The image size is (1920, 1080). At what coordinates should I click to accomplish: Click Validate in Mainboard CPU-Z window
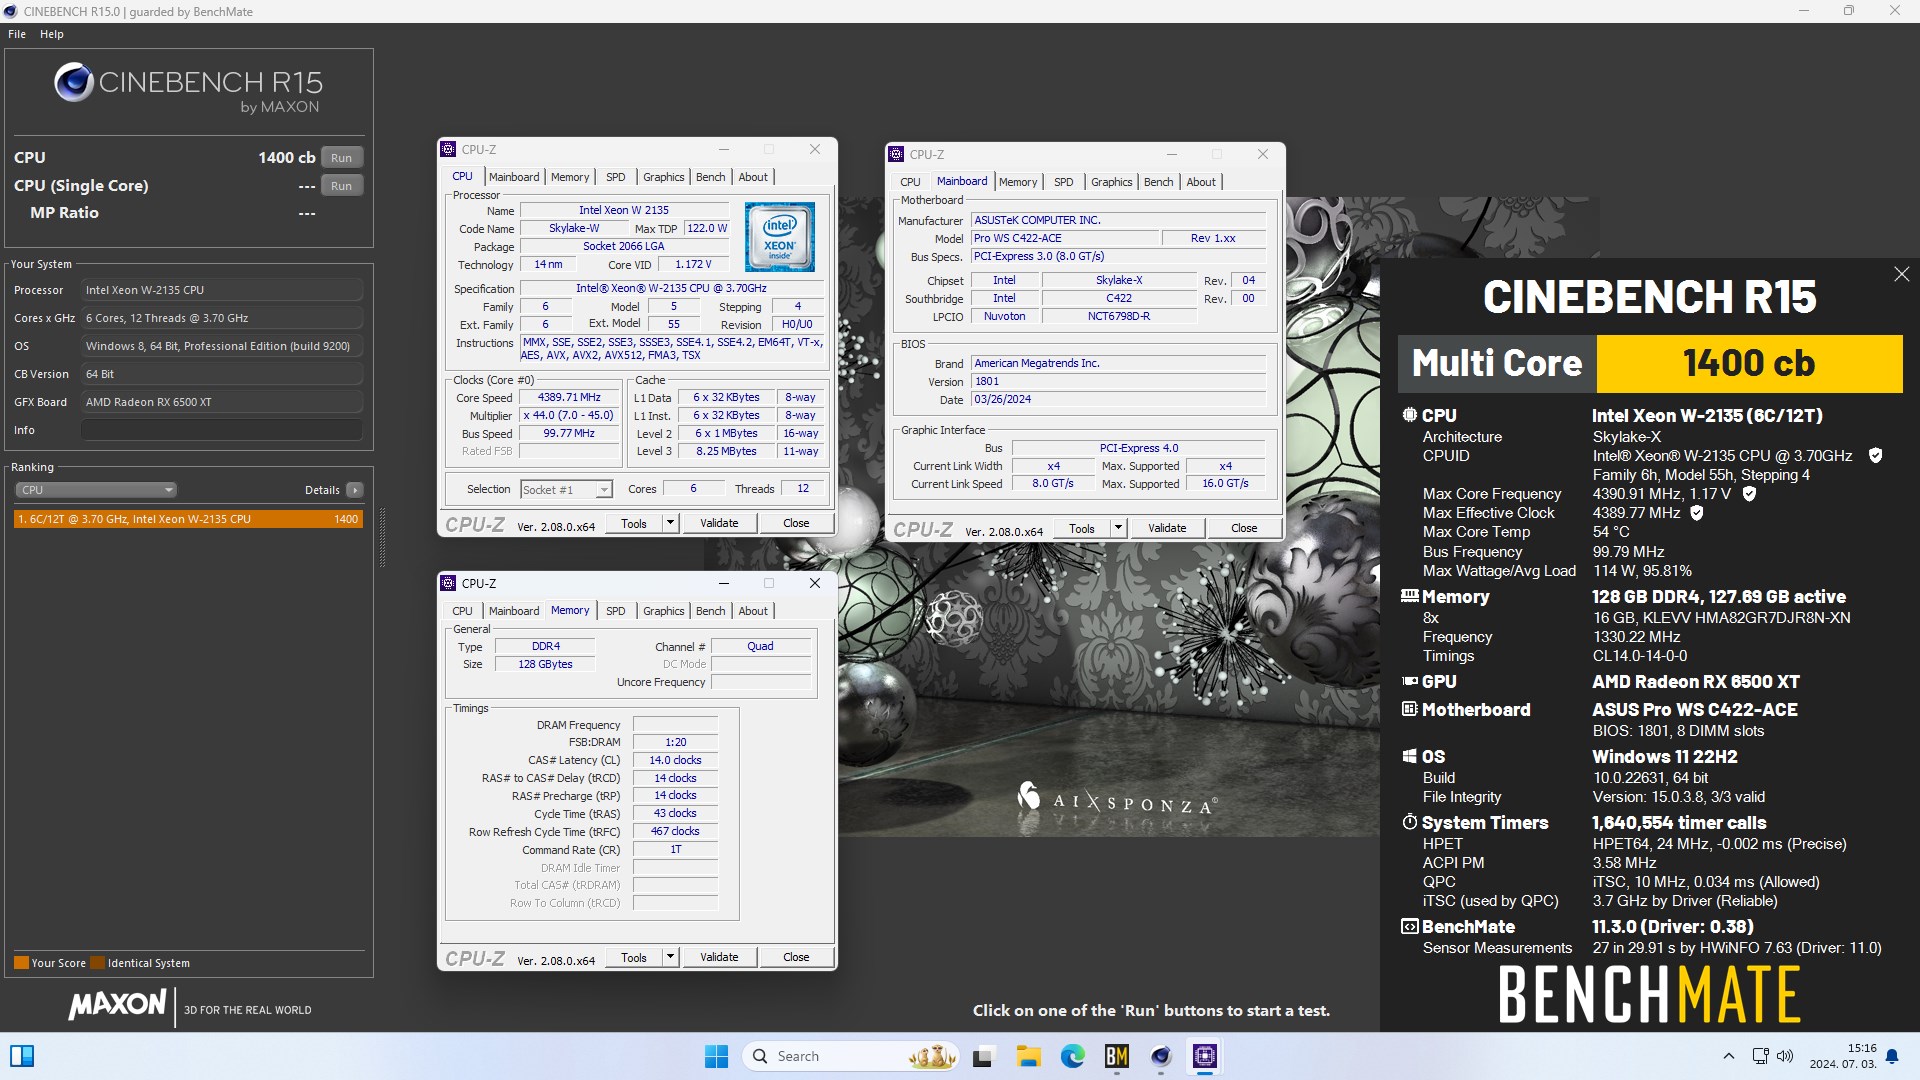pos(1167,528)
